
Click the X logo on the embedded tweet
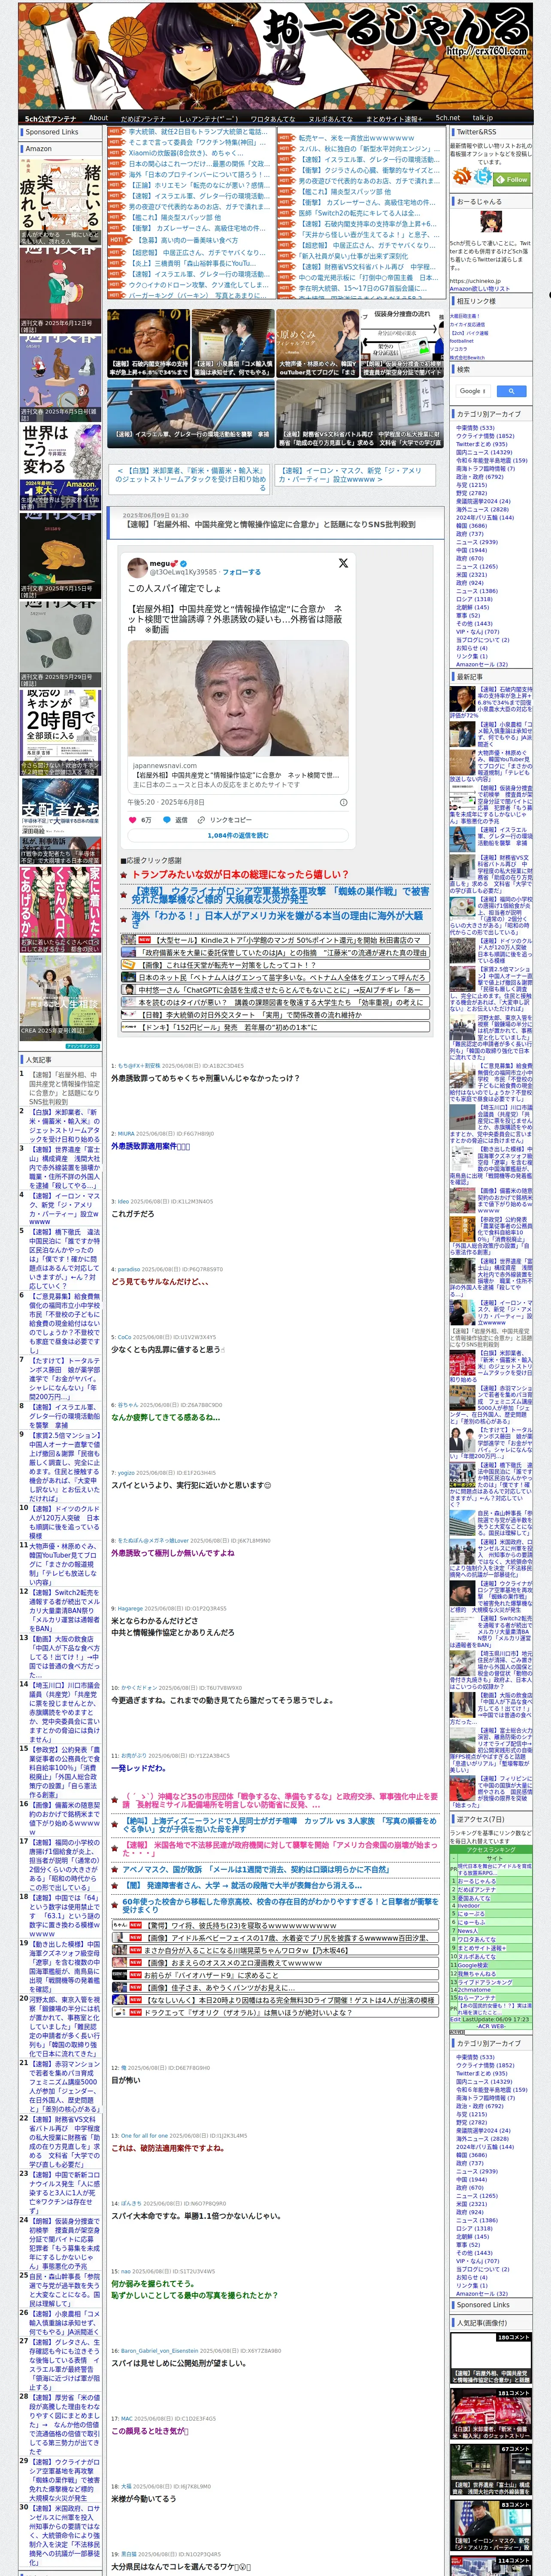point(343,563)
